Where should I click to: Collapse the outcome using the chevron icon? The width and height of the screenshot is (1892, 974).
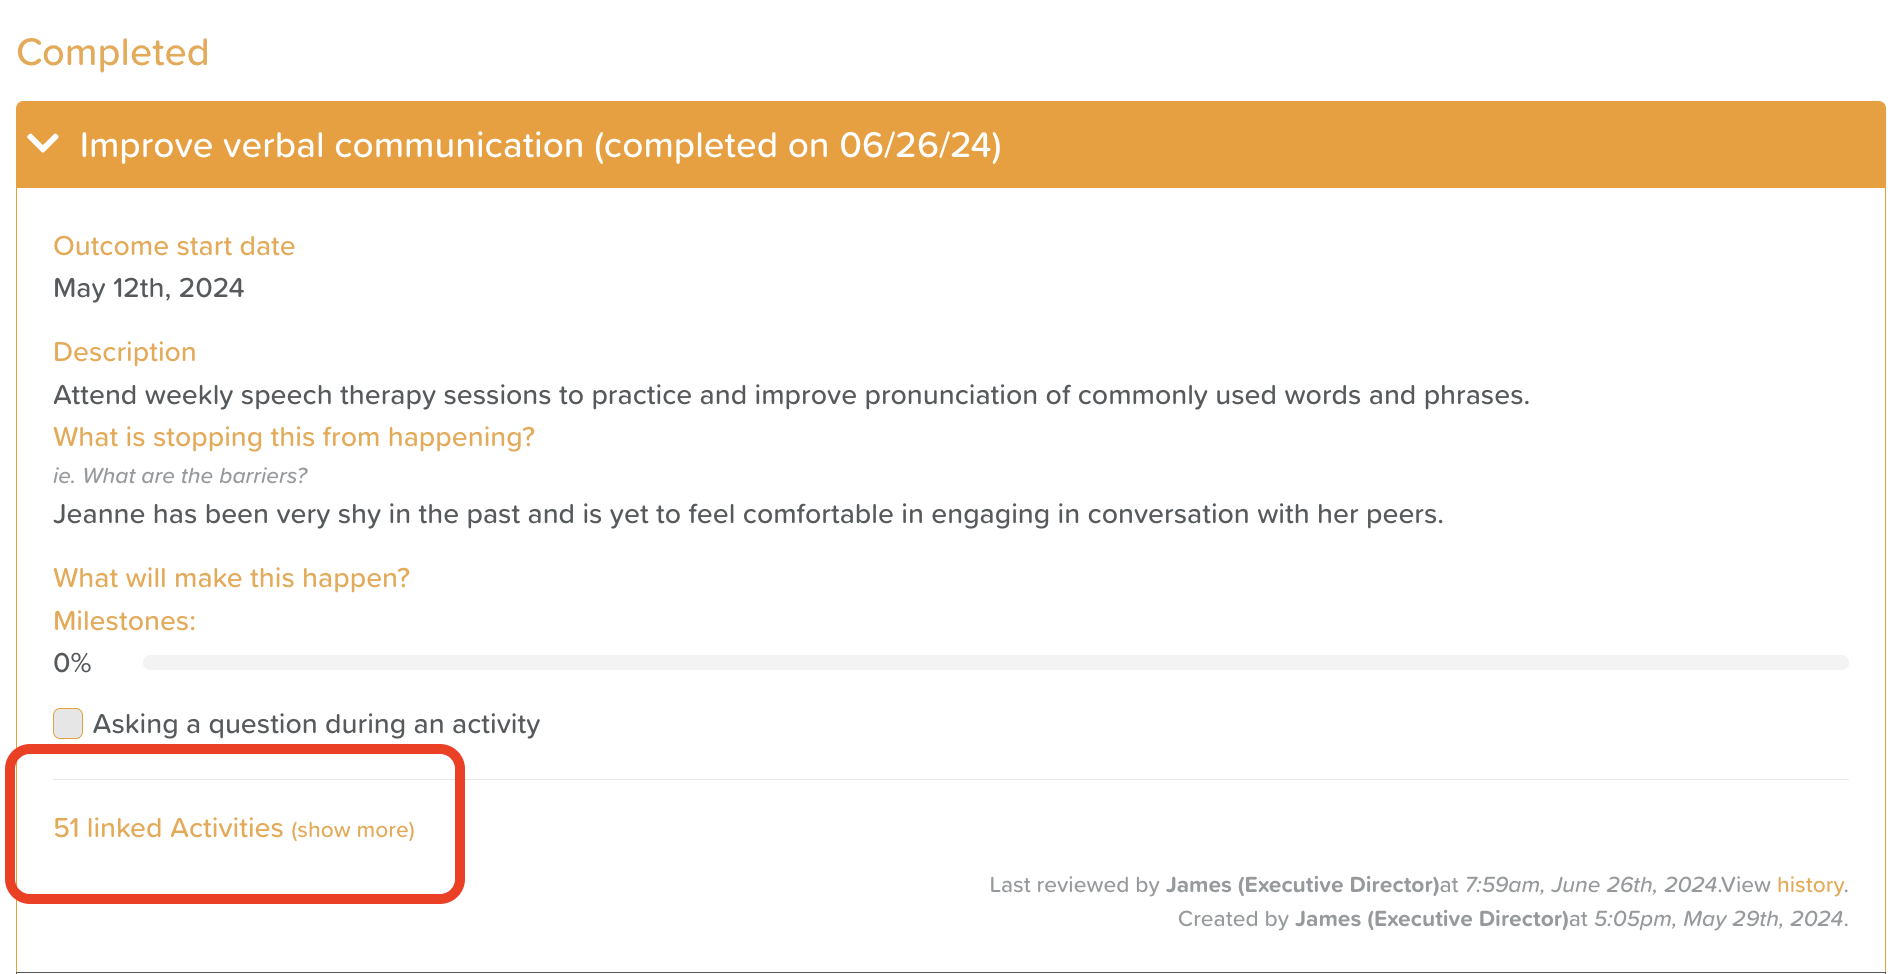pos(44,144)
